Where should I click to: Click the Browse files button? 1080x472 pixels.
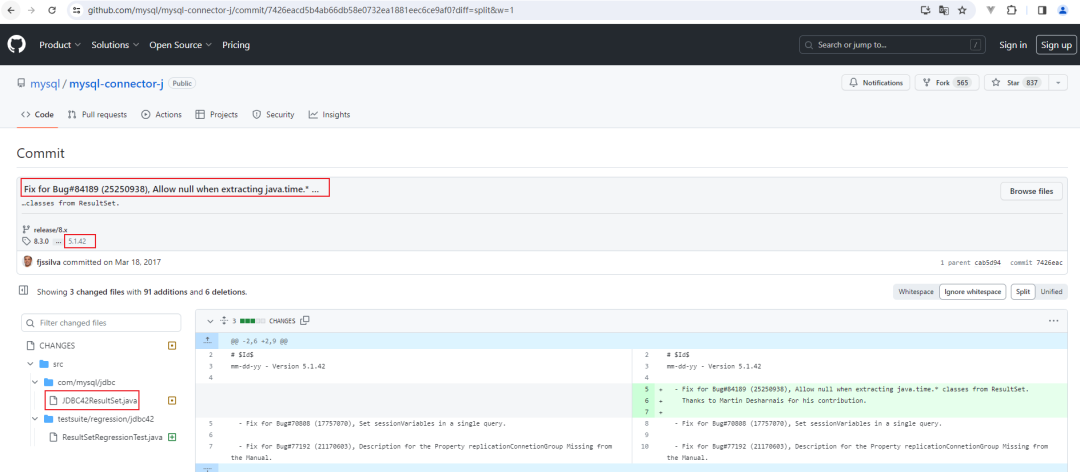tap(1031, 191)
